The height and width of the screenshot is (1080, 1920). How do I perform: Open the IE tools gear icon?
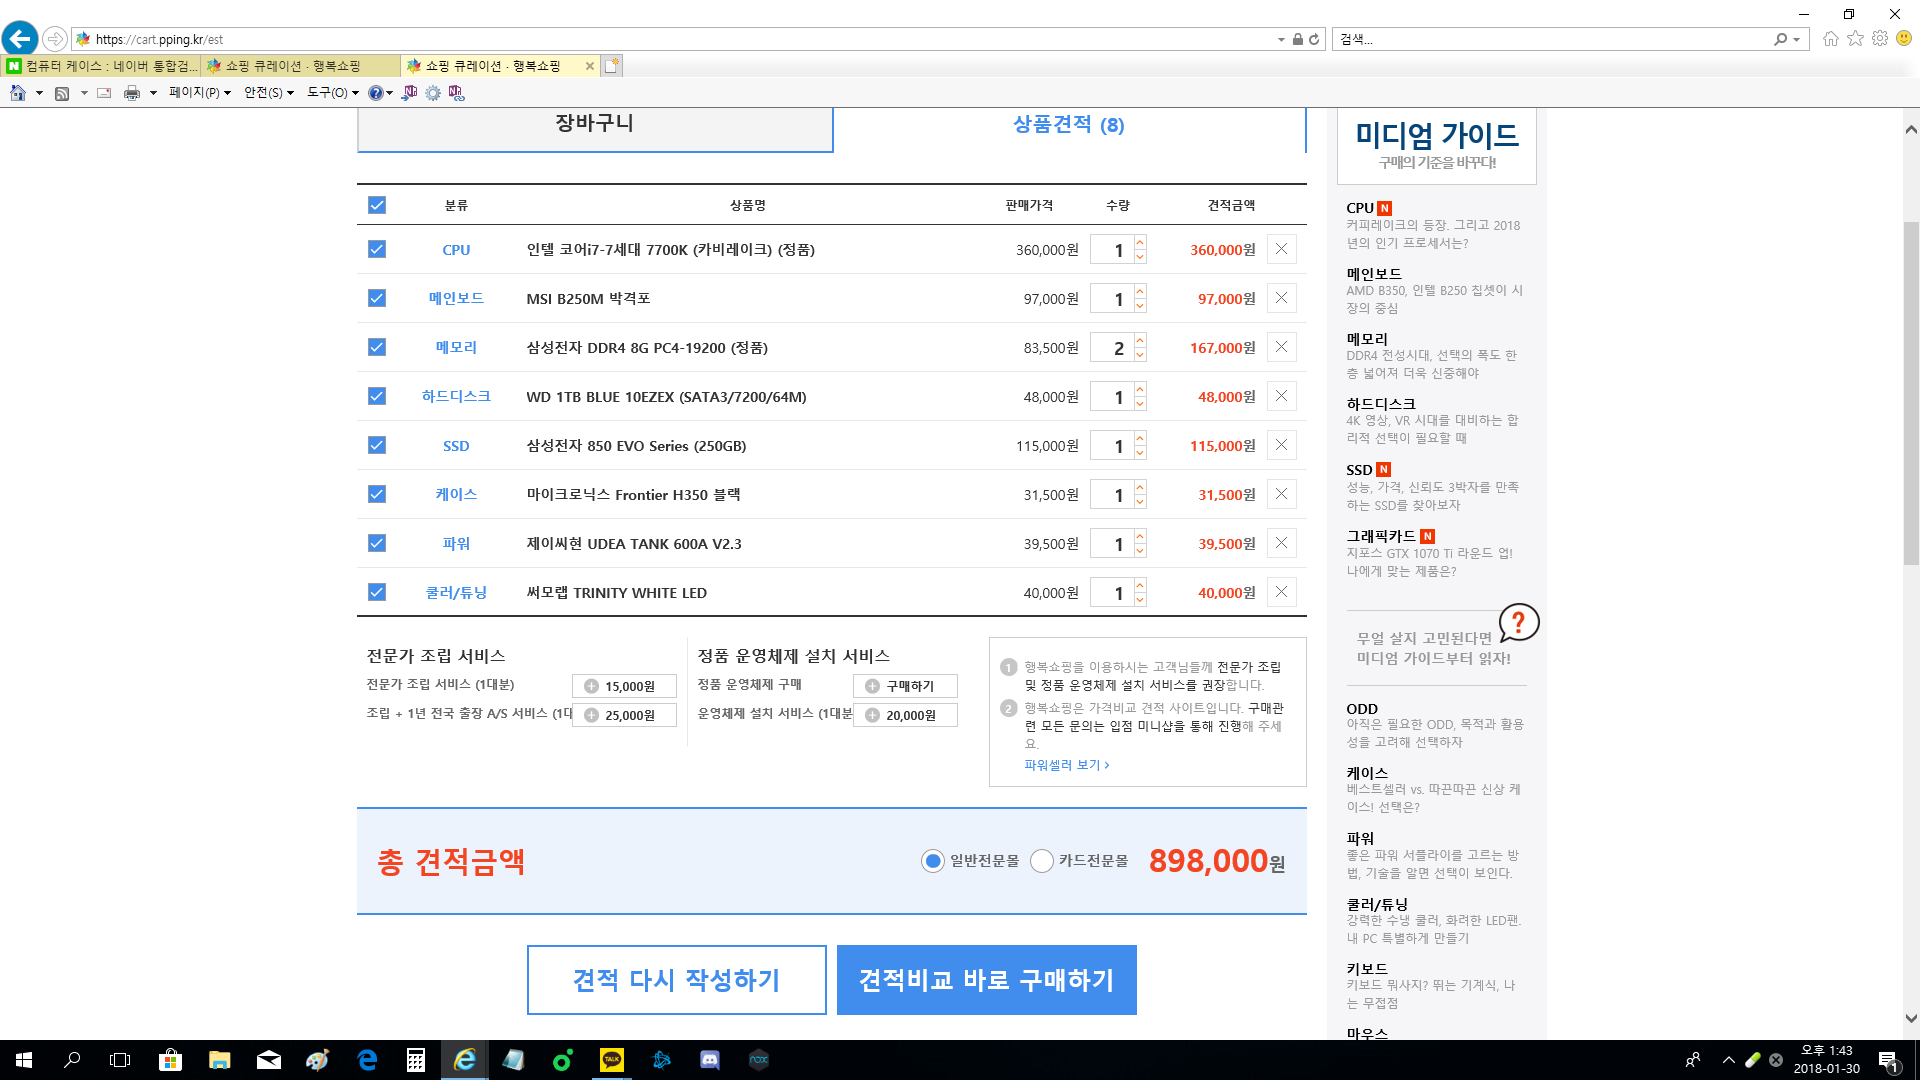point(1880,39)
